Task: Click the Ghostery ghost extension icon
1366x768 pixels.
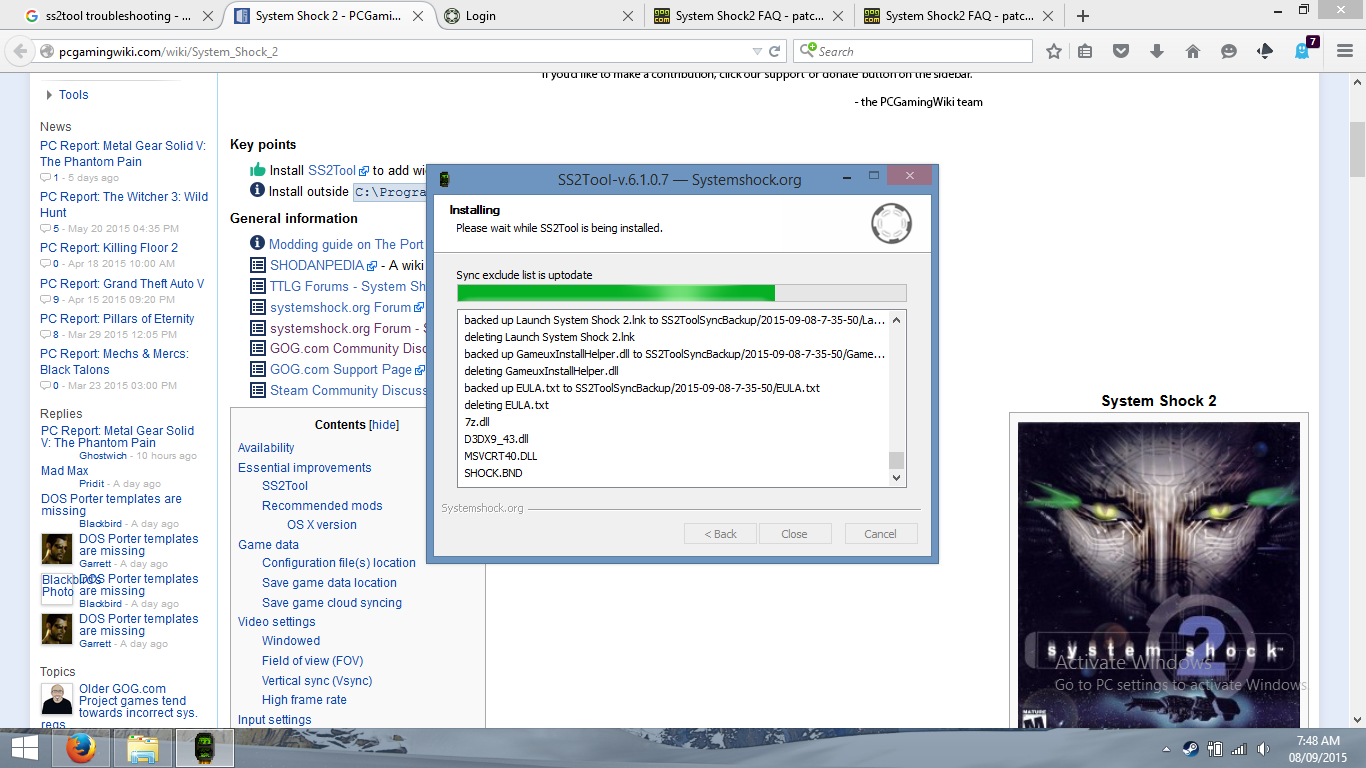Action: click(x=1303, y=51)
